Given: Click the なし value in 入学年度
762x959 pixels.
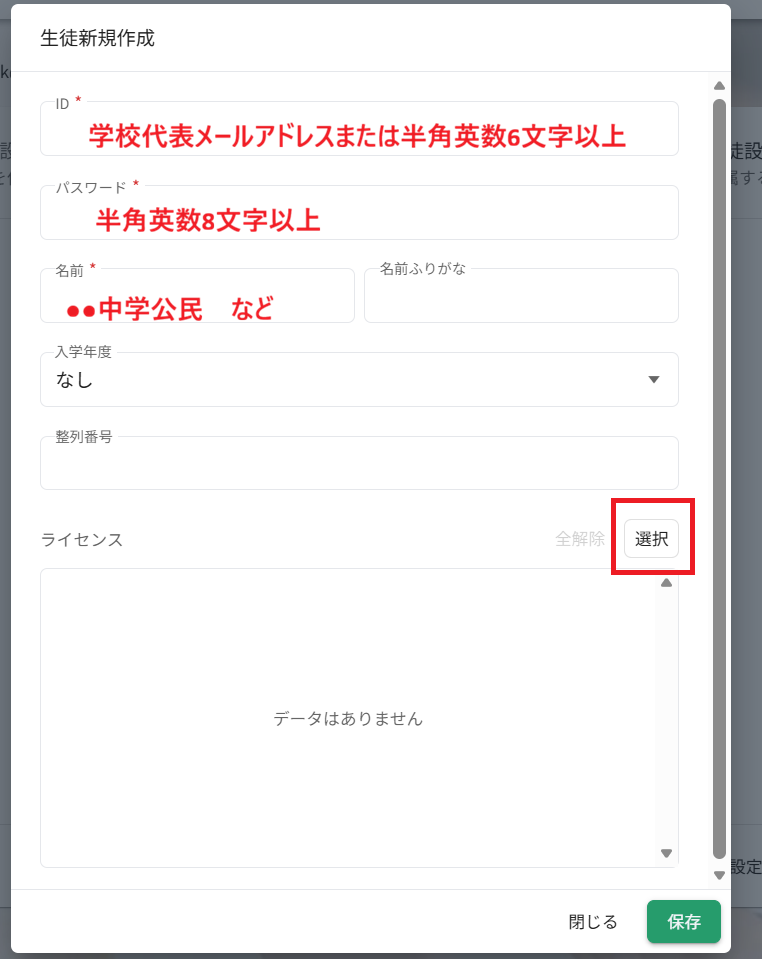Looking at the screenshot, I should coord(75,380).
